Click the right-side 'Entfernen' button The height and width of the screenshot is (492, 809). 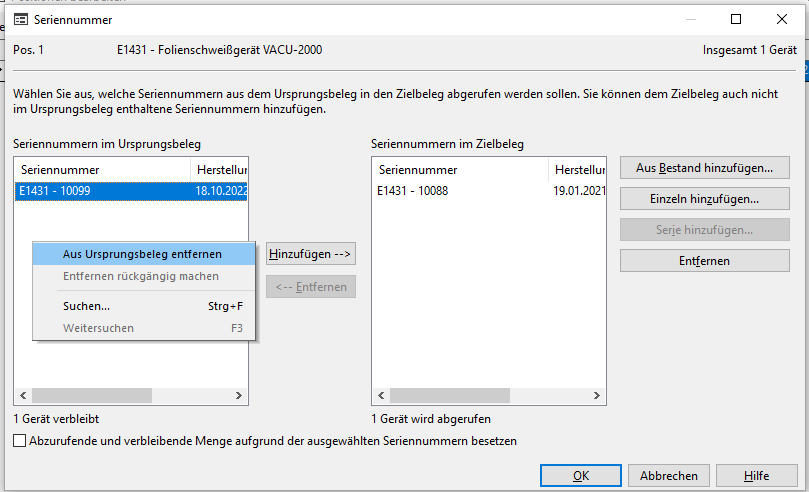[704, 261]
